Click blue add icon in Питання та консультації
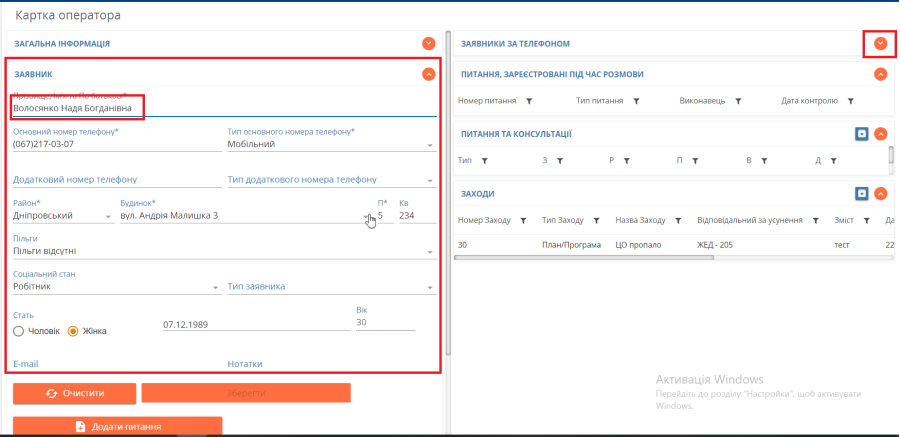This screenshot has height=437, width=900. point(861,133)
